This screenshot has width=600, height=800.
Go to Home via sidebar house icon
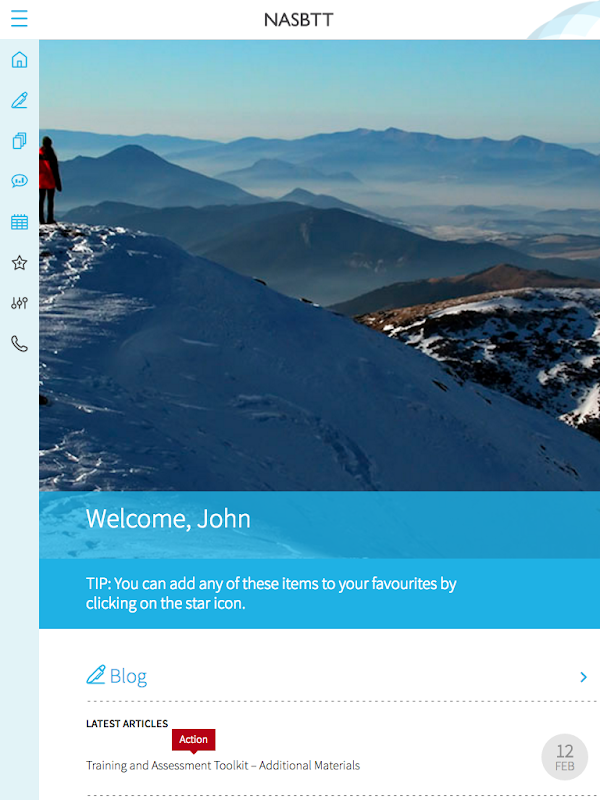19,60
